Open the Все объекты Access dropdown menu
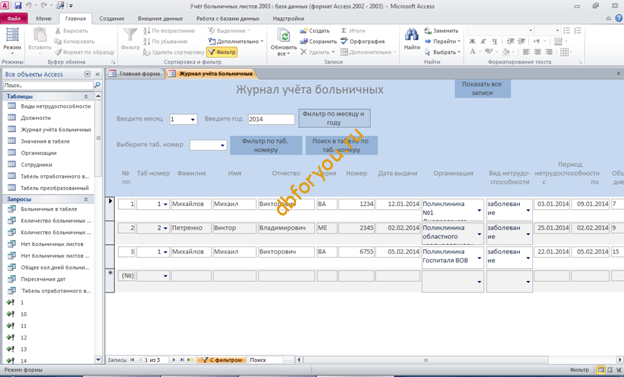624x377 pixels. point(87,74)
